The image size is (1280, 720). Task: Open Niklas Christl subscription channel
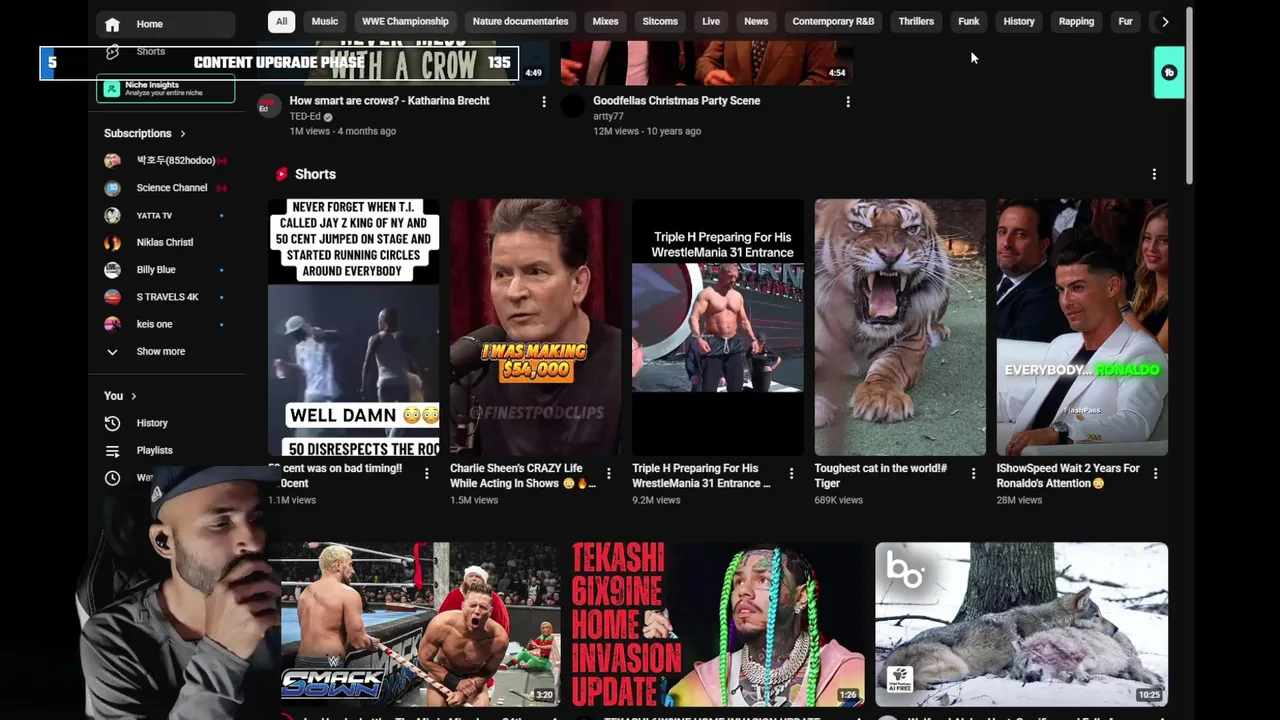[x=166, y=242]
